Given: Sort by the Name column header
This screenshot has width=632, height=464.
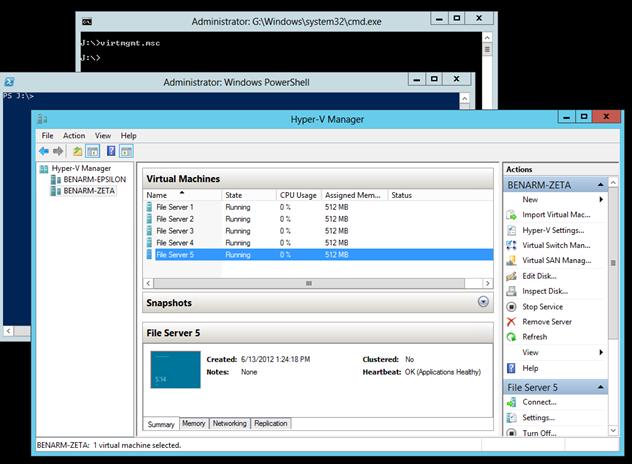Looking at the screenshot, I should pyautogui.click(x=182, y=195).
